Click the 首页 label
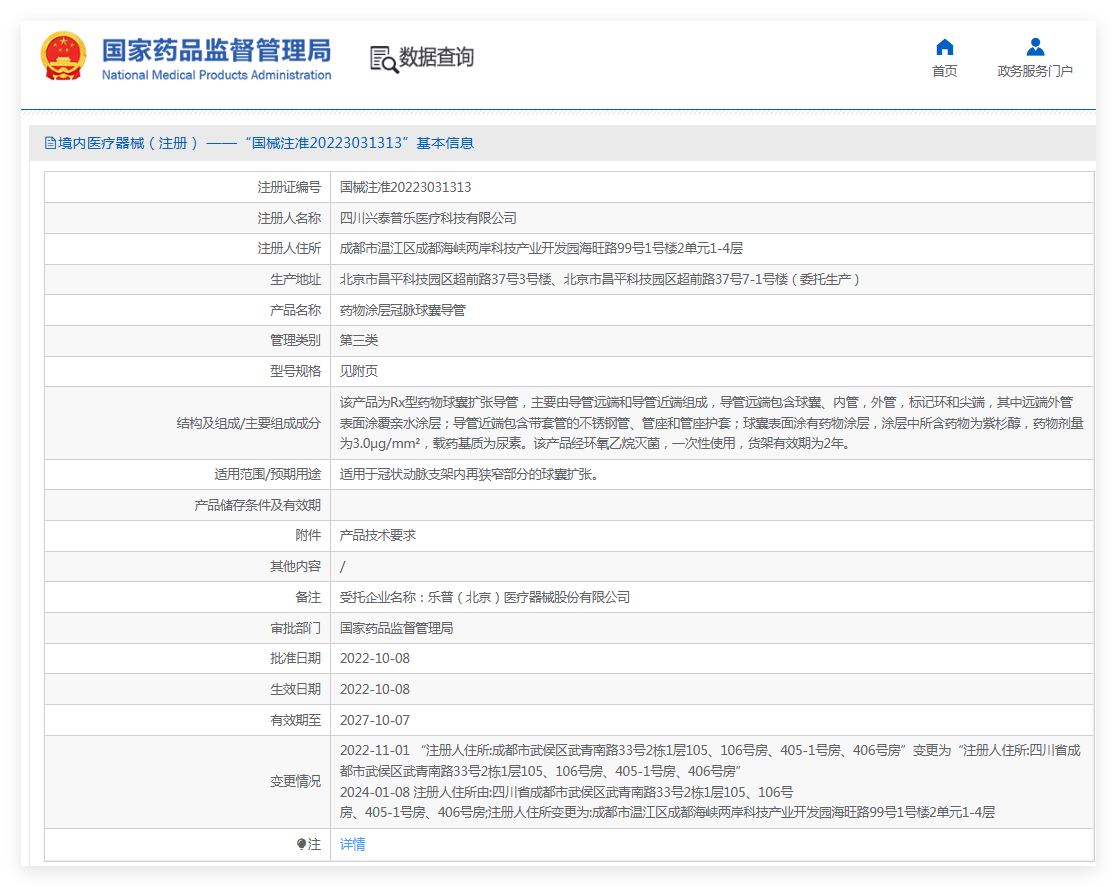The height and width of the screenshot is (887, 1117). click(945, 71)
